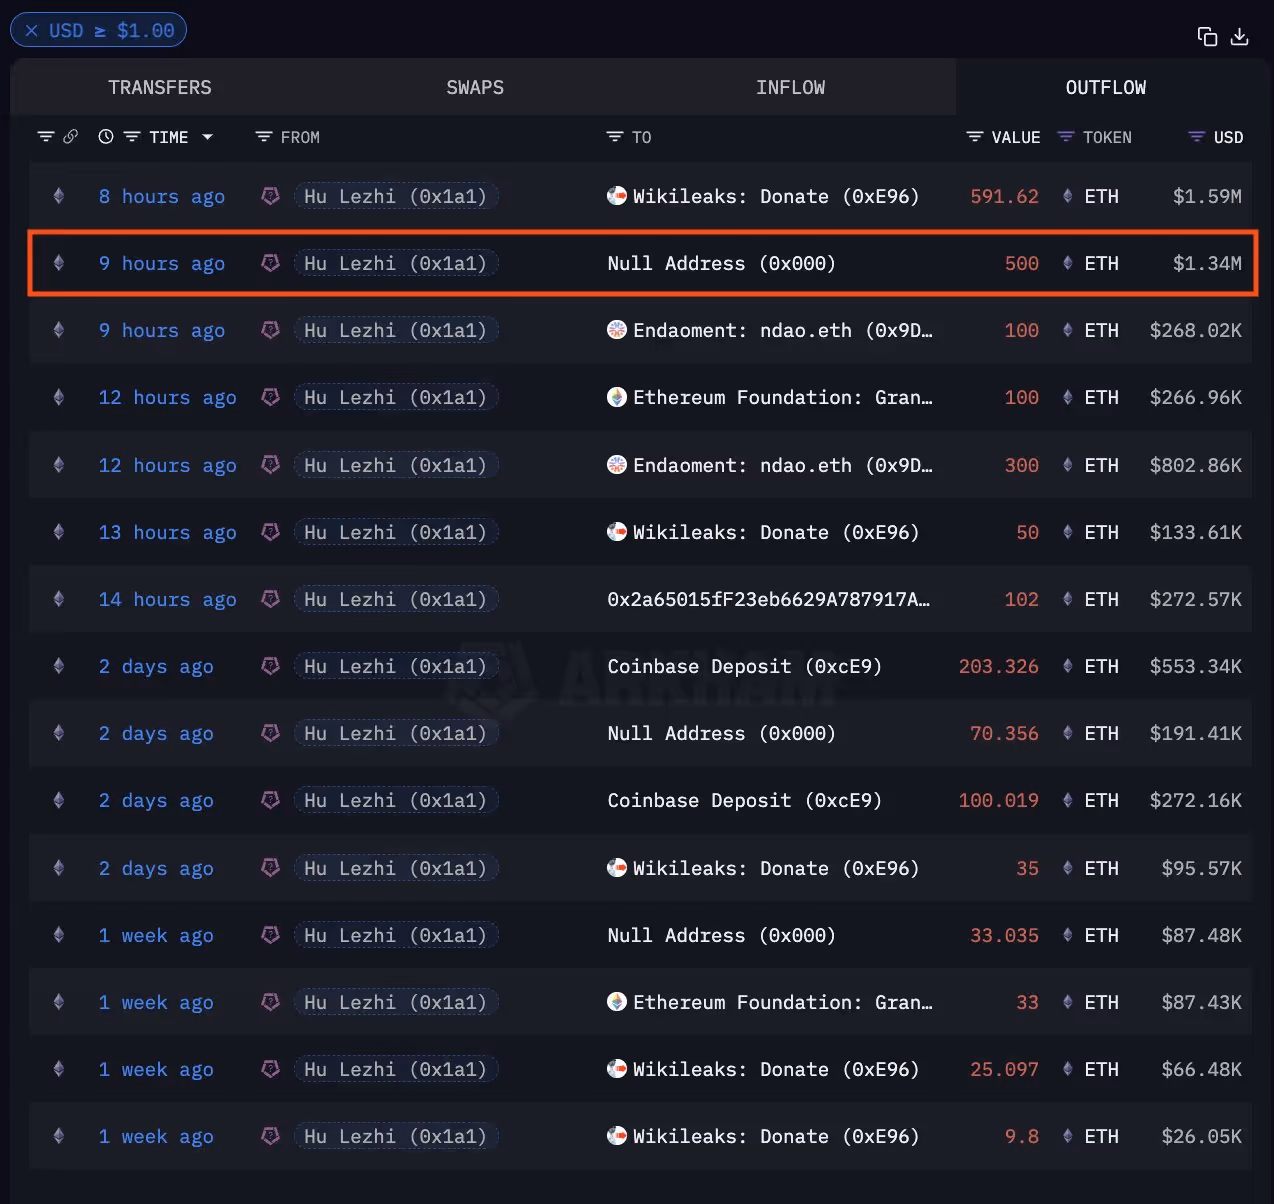Screen dimensions: 1274x1204
Task: Click the entity badge icon in the 591.62 ETH row
Action: tap(270, 197)
